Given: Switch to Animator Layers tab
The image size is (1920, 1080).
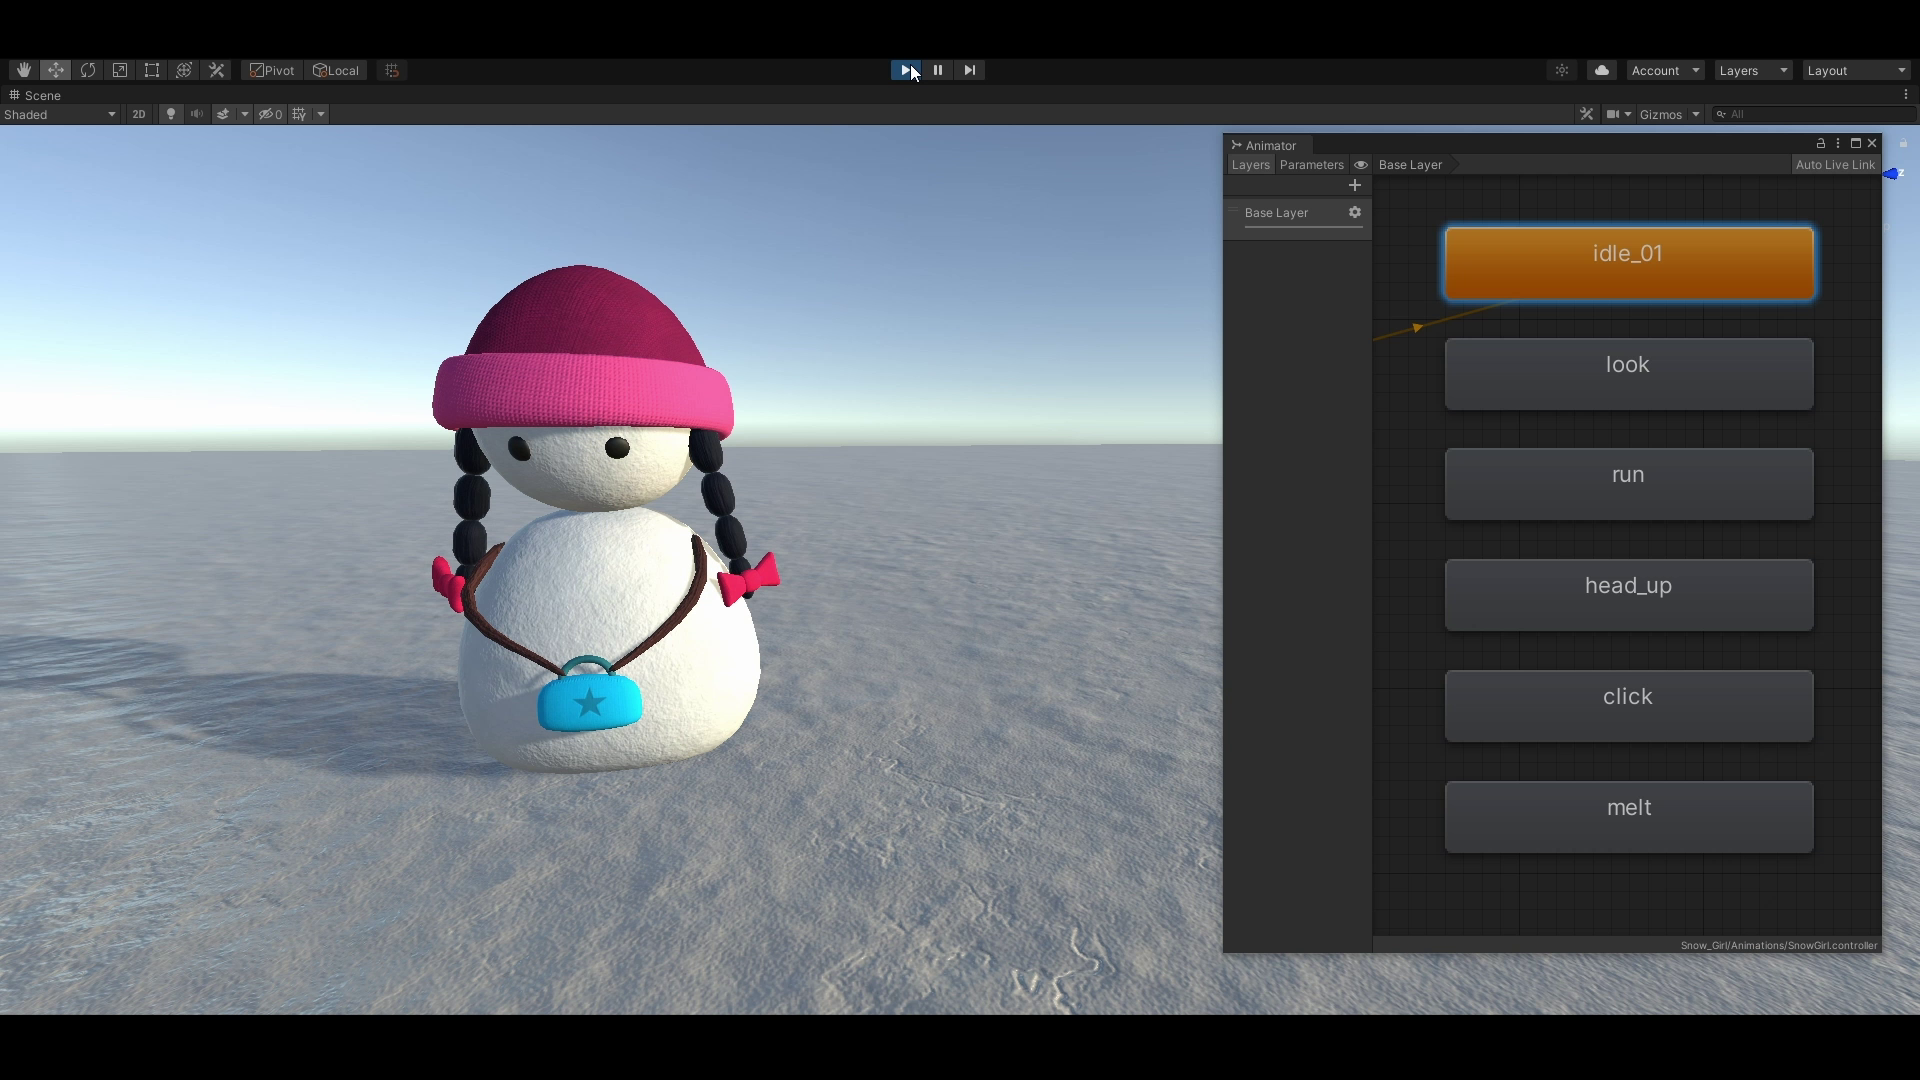Looking at the screenshot, I should pyautogui.click(x=1250, y=165).
